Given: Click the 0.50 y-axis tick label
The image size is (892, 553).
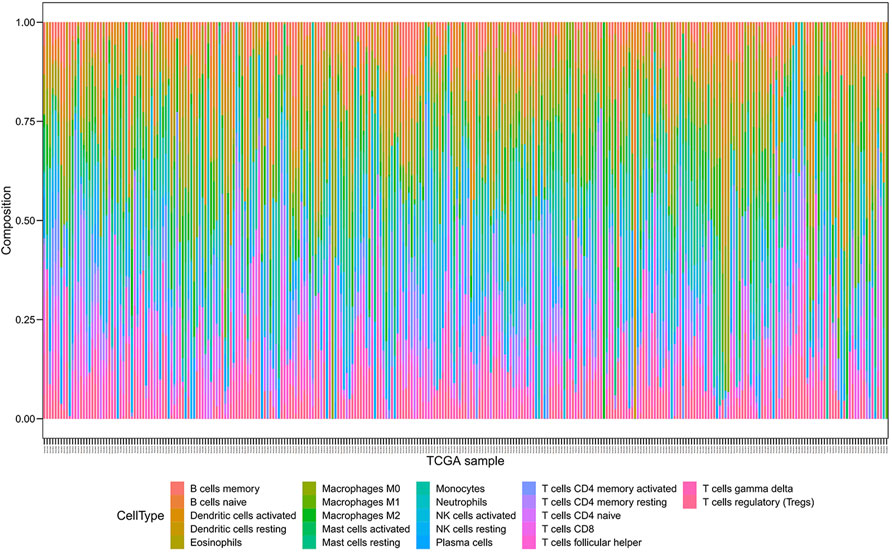Looking at the screenshot, I should (27, 221).
